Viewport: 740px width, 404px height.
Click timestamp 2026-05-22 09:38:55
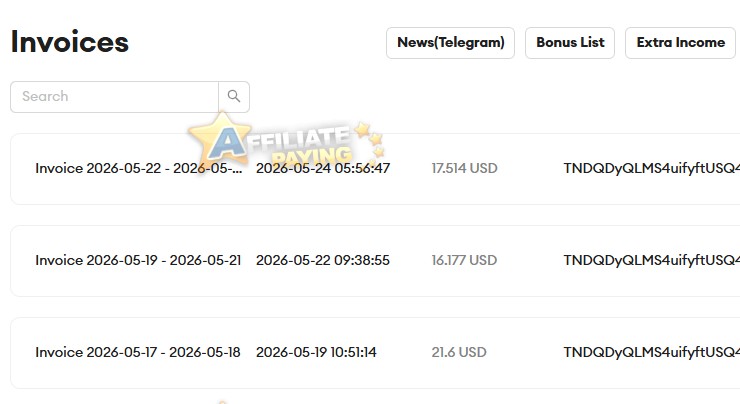323,261
